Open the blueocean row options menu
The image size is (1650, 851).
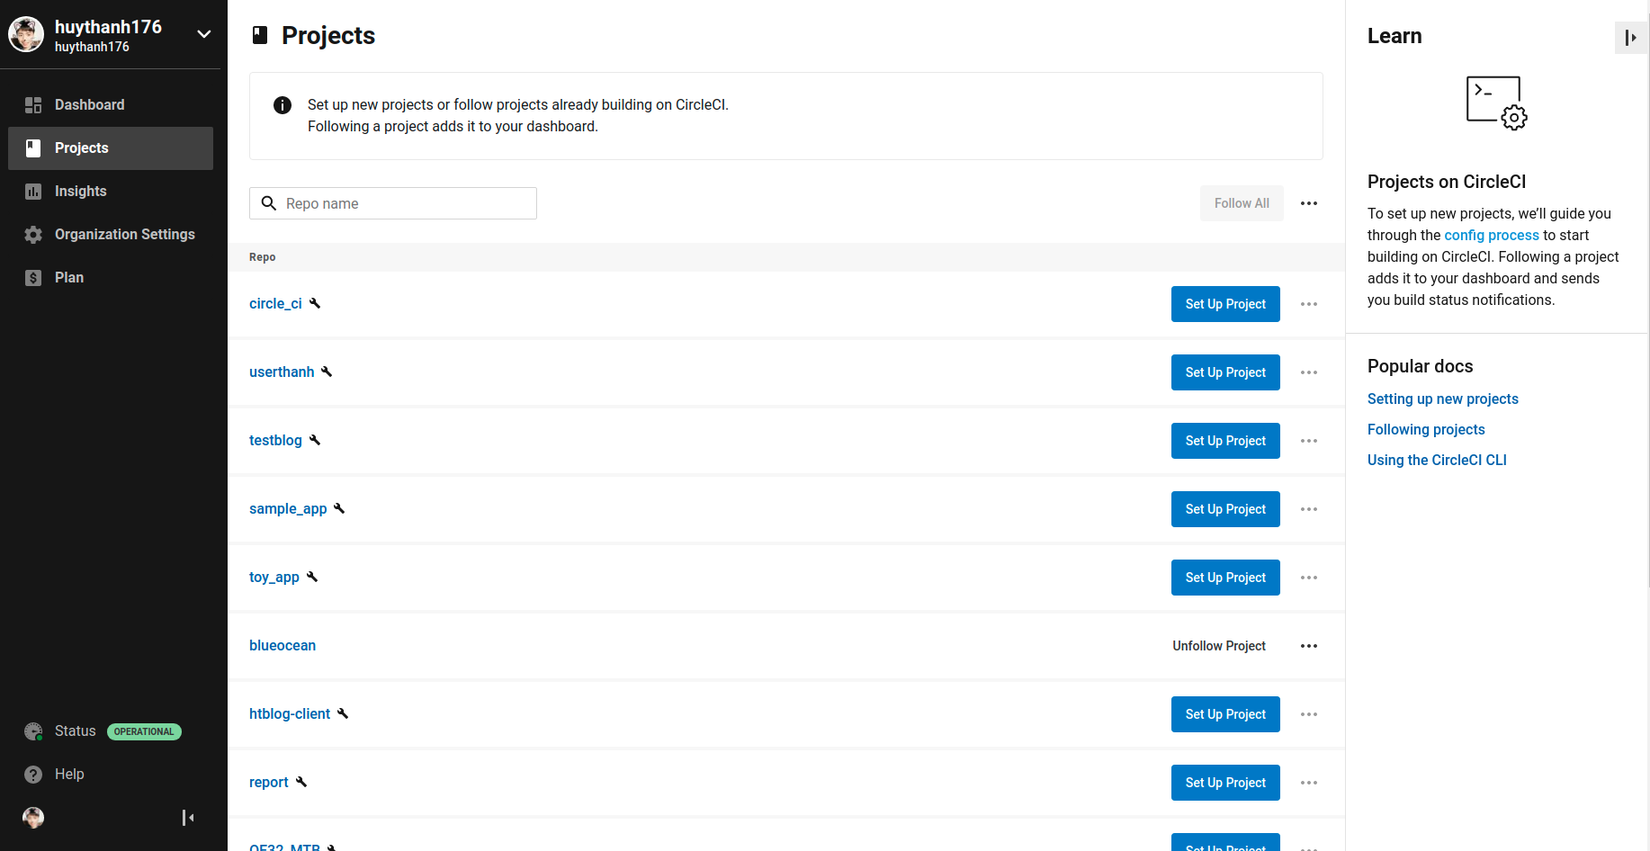pos(1308,646)
